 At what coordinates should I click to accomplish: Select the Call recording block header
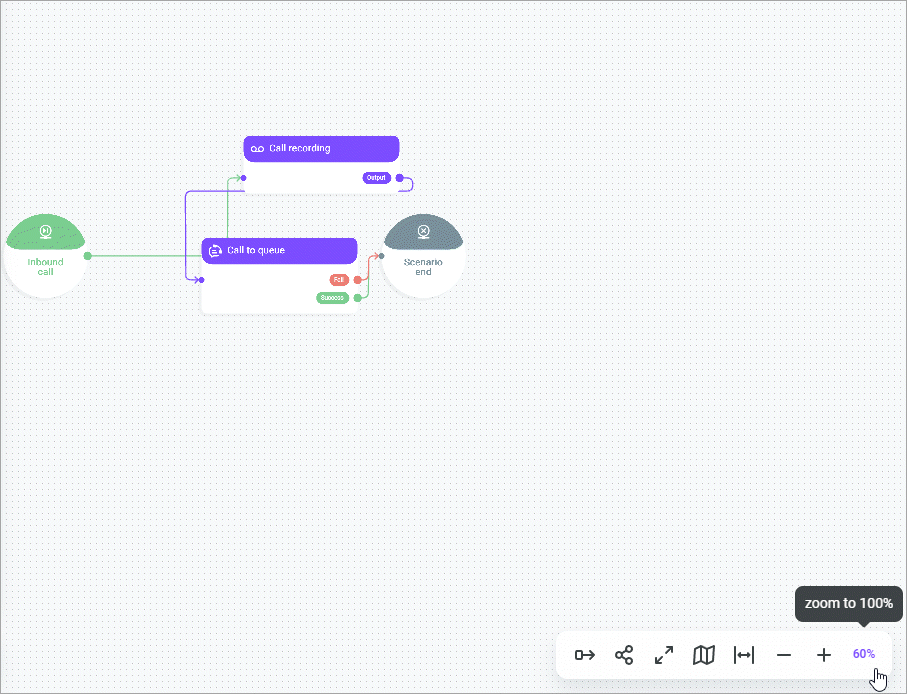pos(321,149)
